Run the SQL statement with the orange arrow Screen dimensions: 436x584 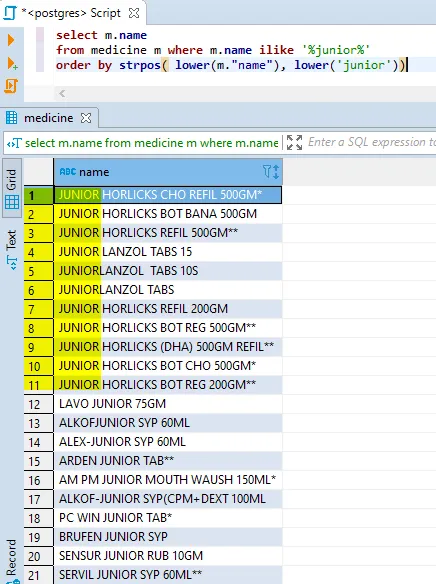click(11, 40)
